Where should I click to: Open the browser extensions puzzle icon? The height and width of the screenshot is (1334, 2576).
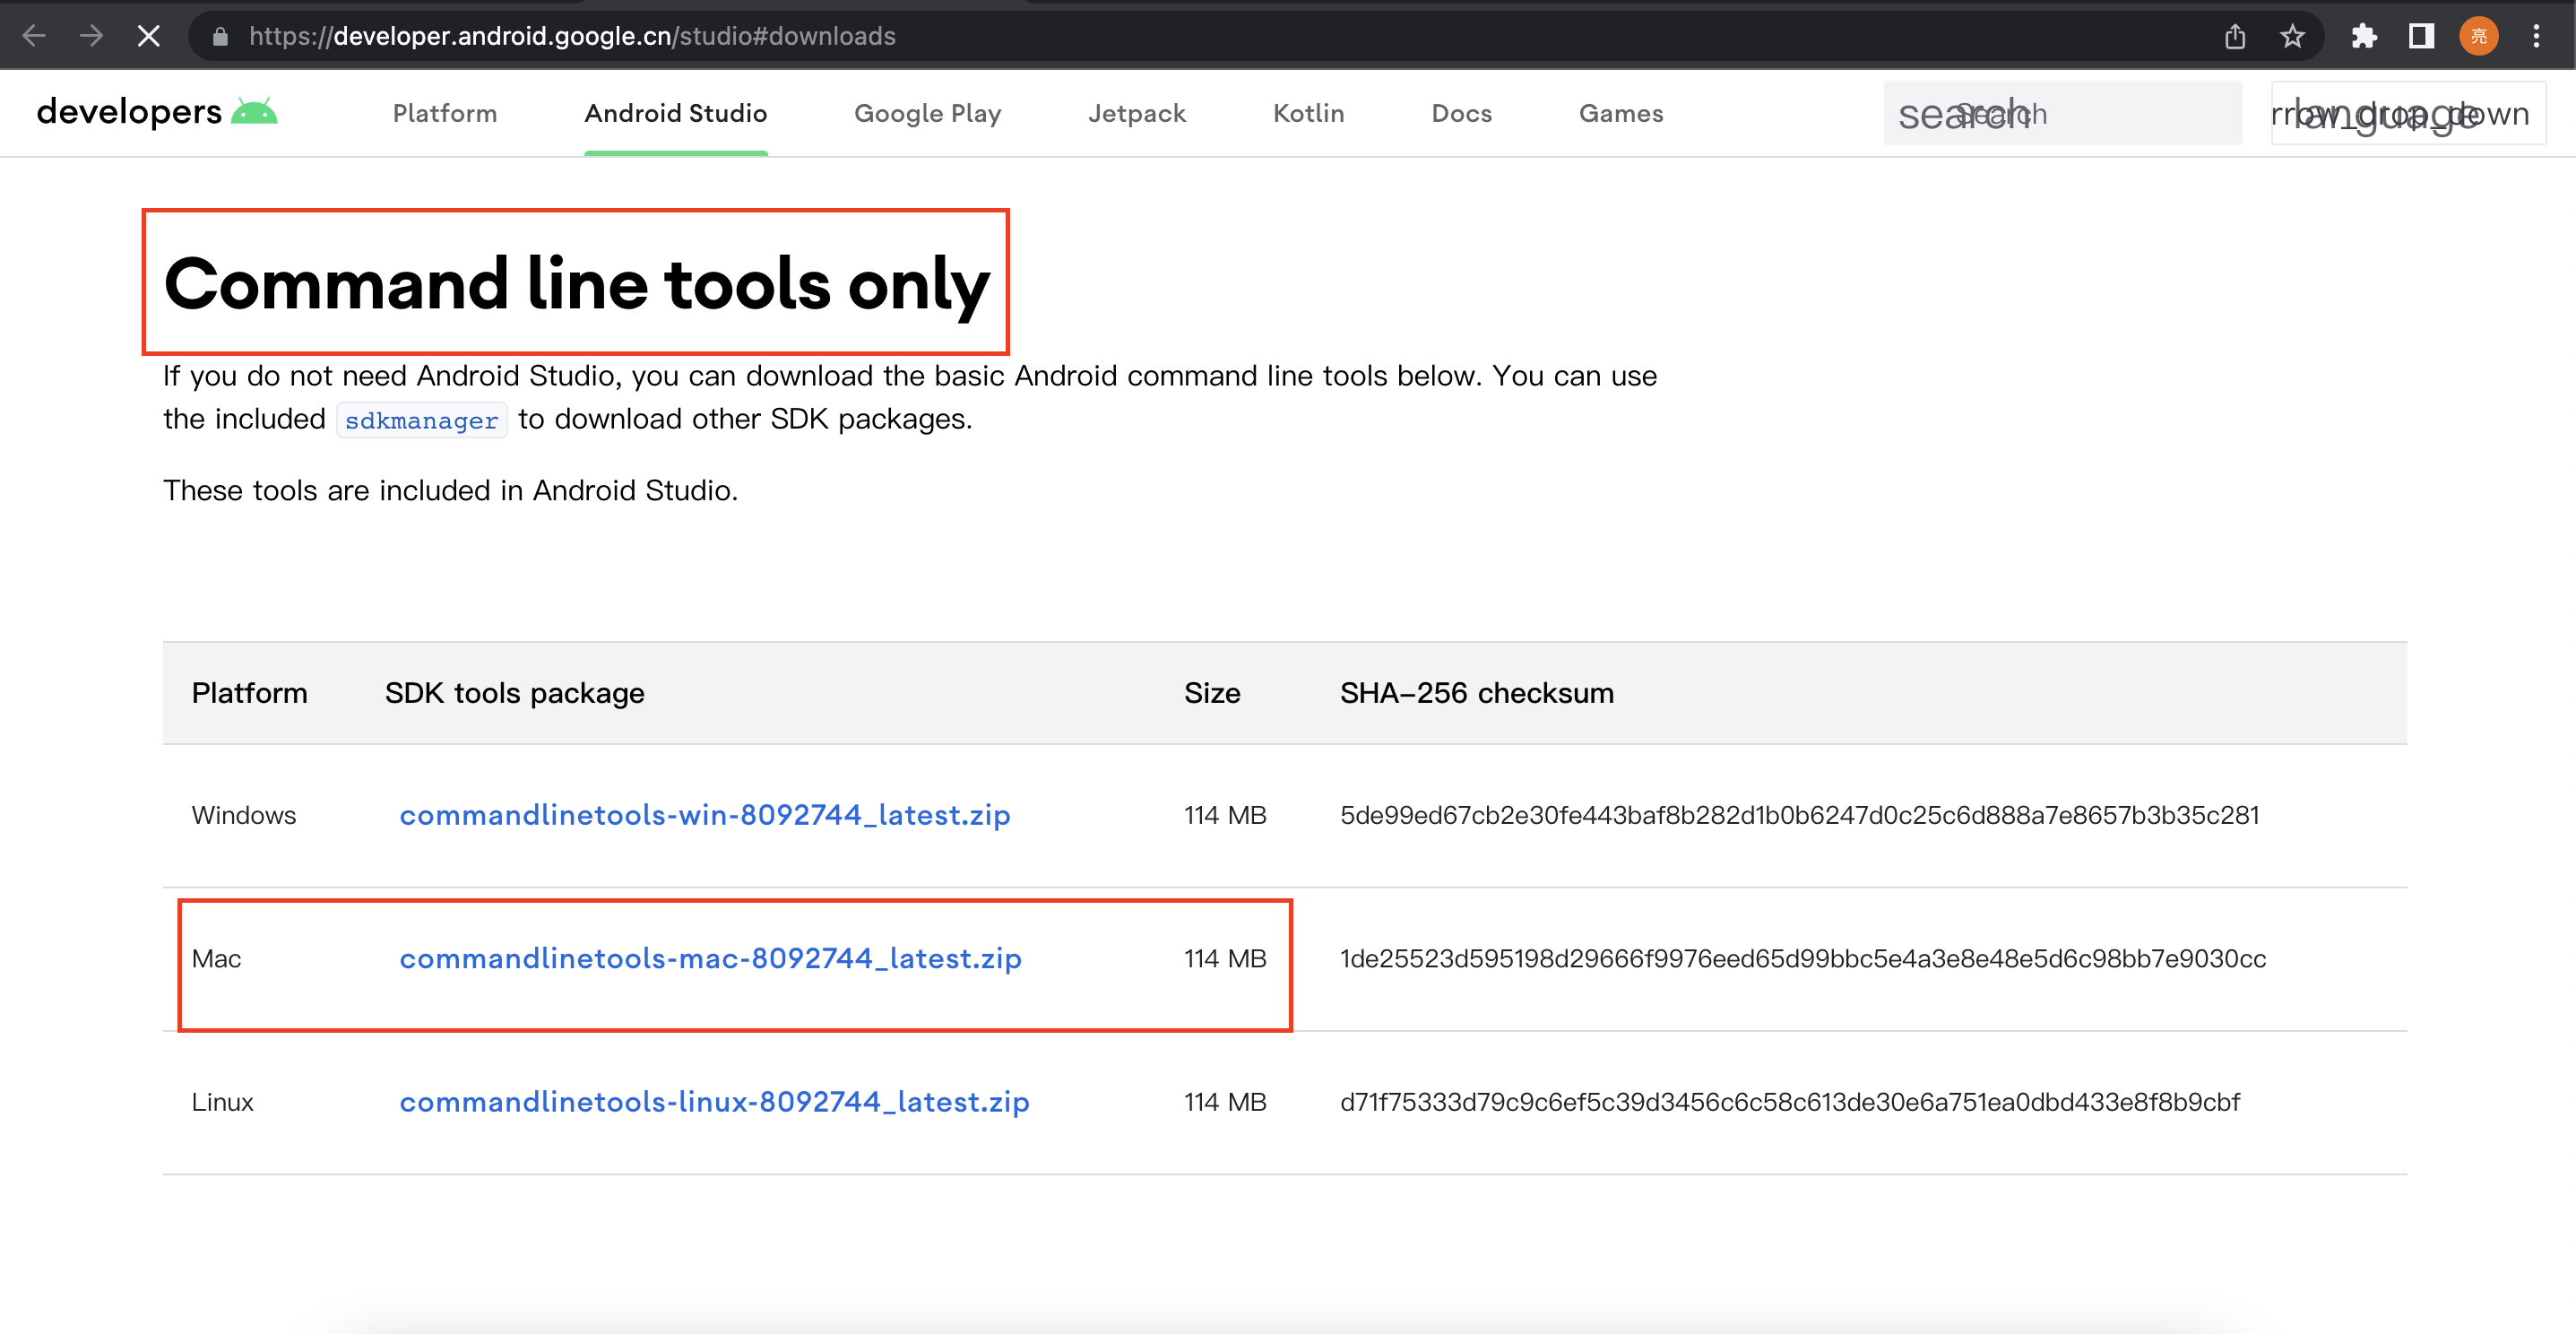point(2365,36)
